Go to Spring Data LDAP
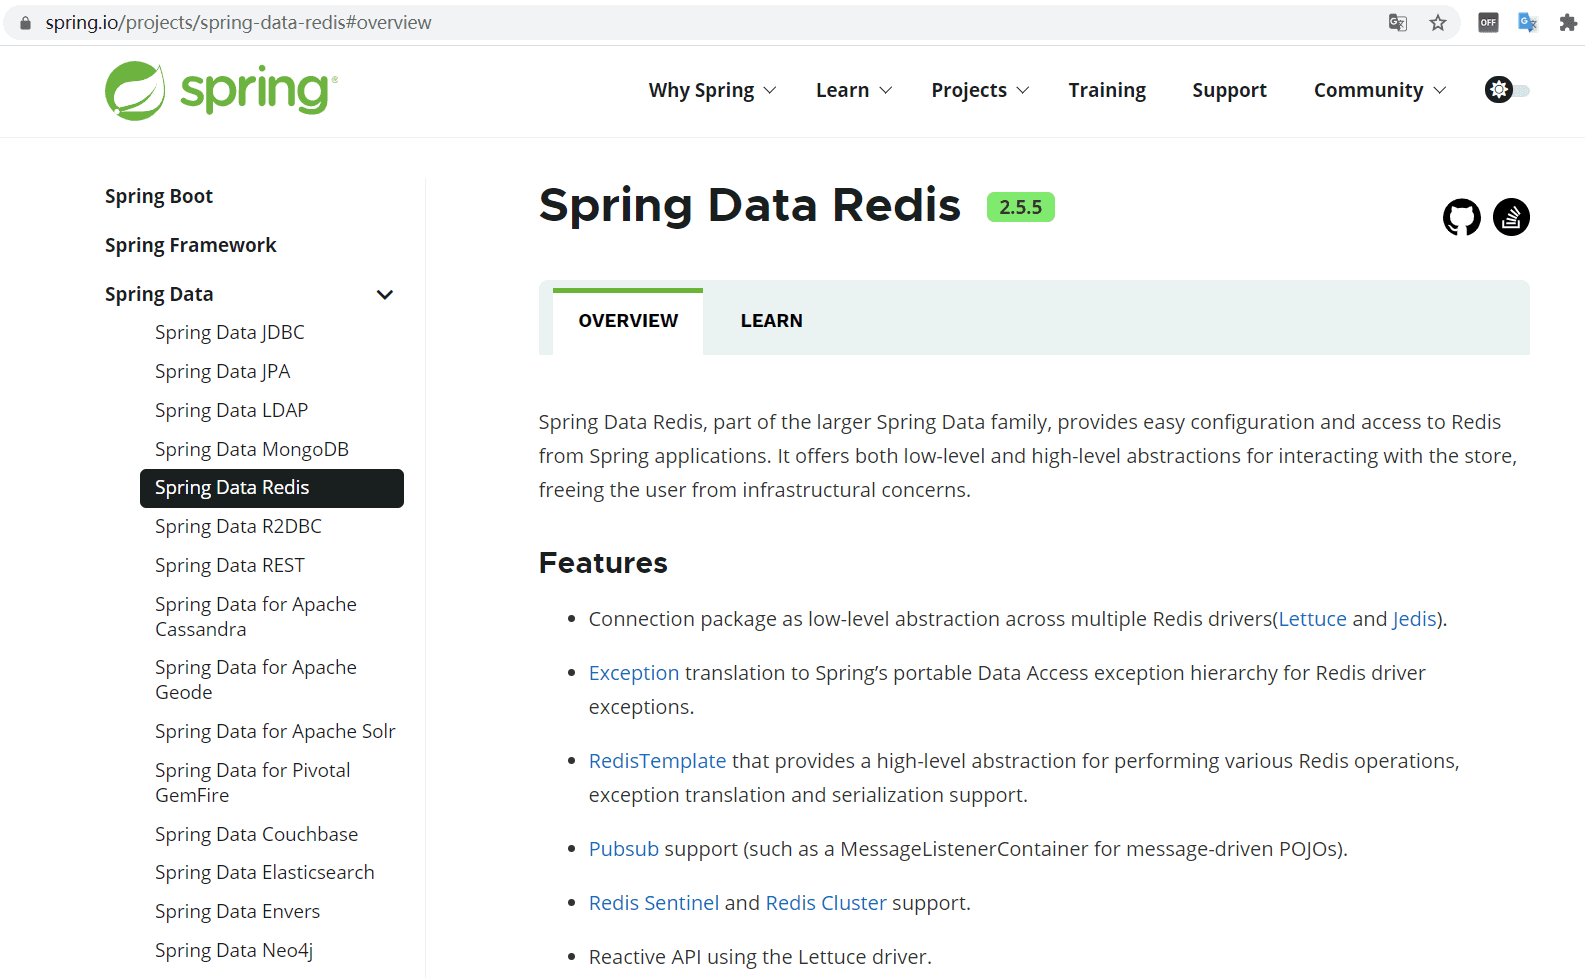1585x978 pixels. (231, 410)
